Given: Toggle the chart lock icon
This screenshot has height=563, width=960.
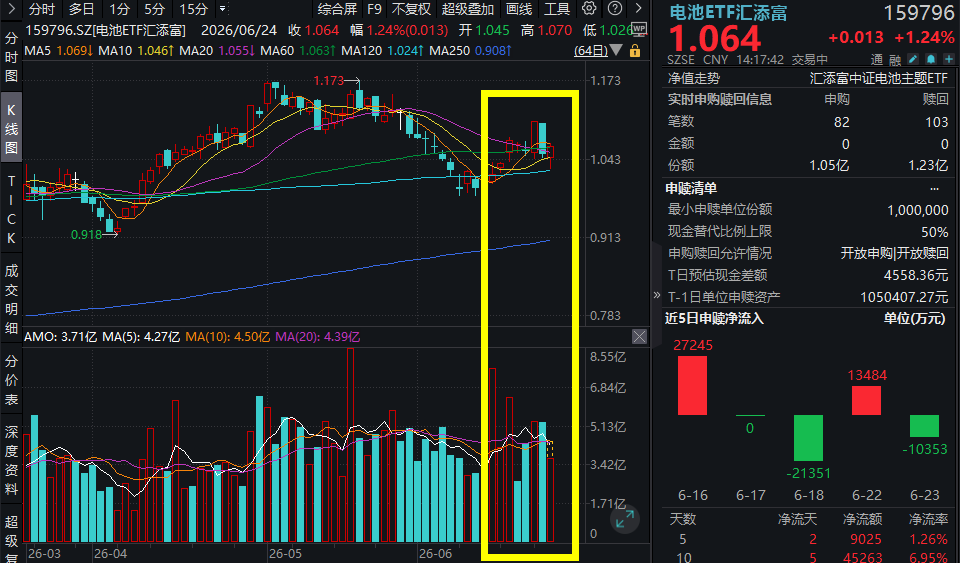Looking at the screenshot, I should [x=635, y=51].
